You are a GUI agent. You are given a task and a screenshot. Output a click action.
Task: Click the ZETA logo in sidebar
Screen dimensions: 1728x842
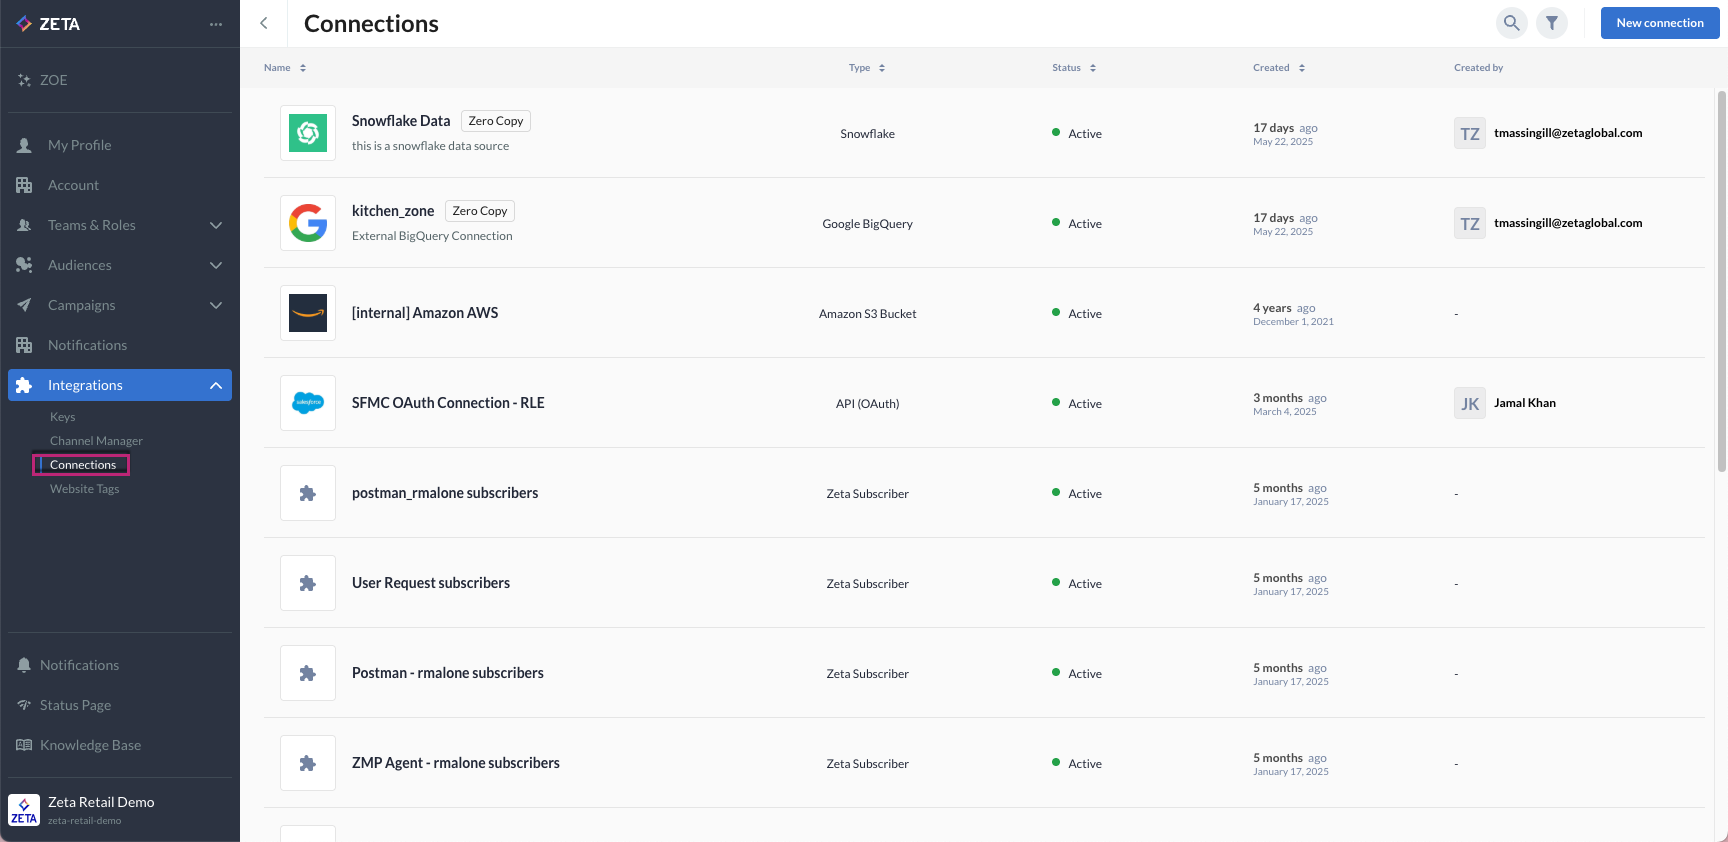[x=48, y=24]
